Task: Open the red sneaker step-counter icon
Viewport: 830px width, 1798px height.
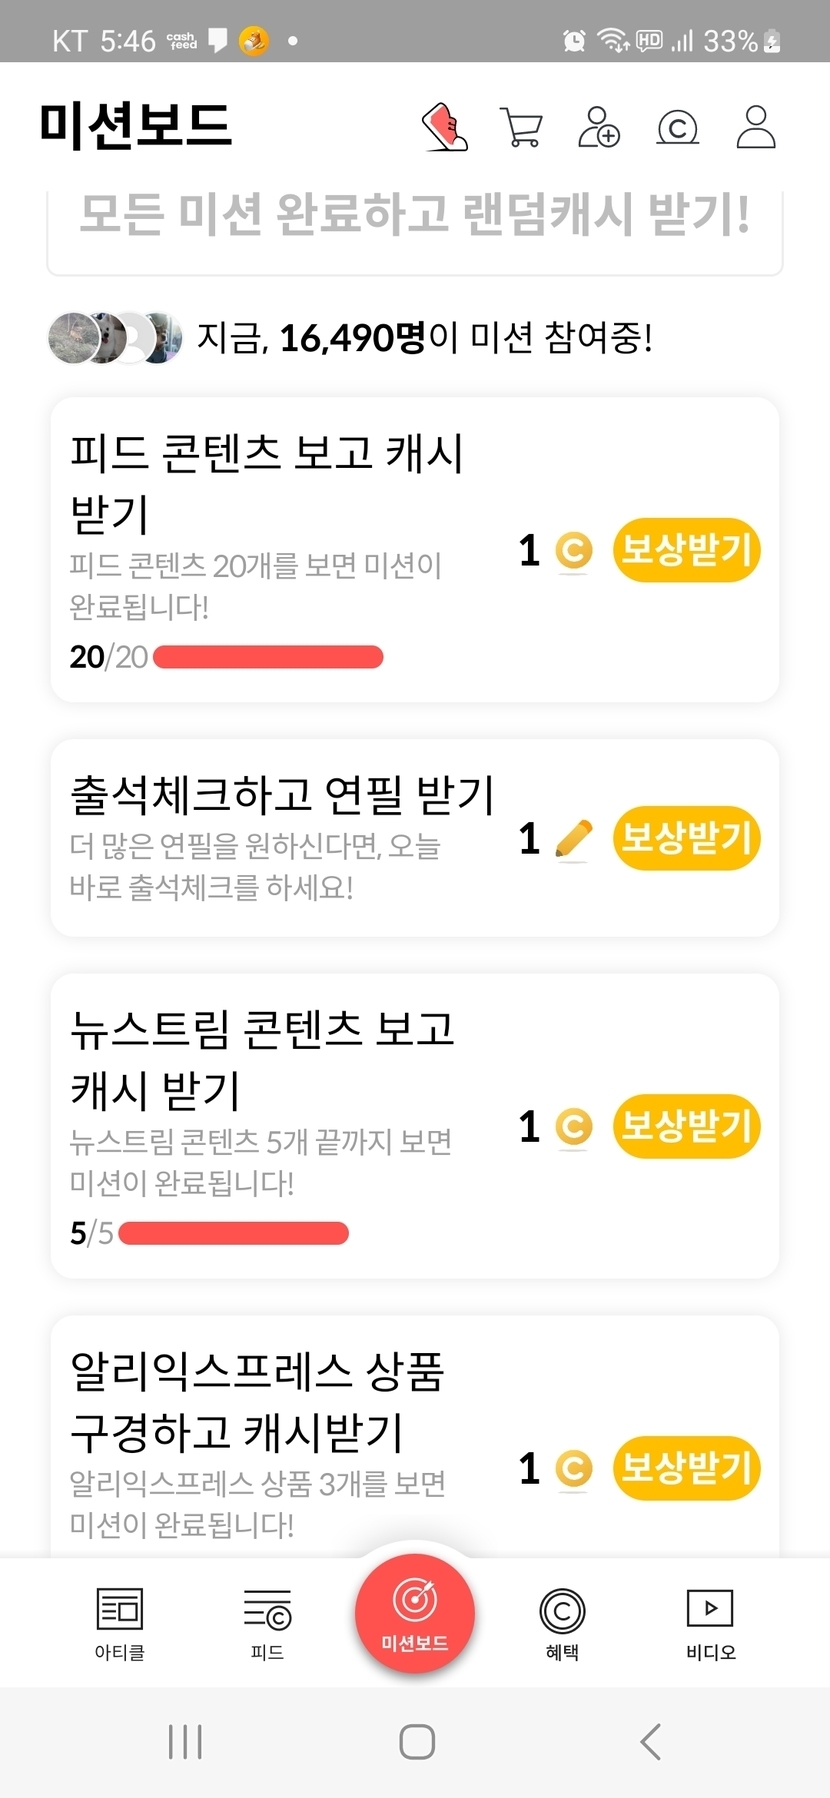Action: pos(446,127)
